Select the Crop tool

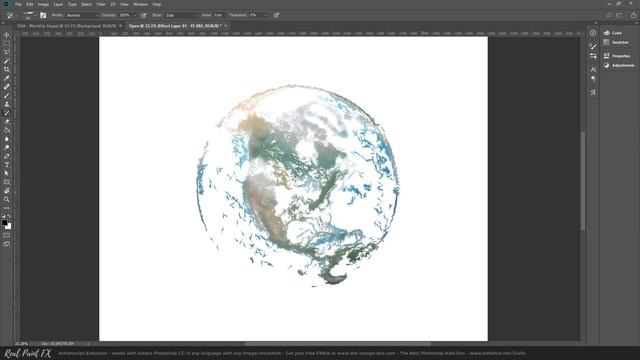[7, 69]
